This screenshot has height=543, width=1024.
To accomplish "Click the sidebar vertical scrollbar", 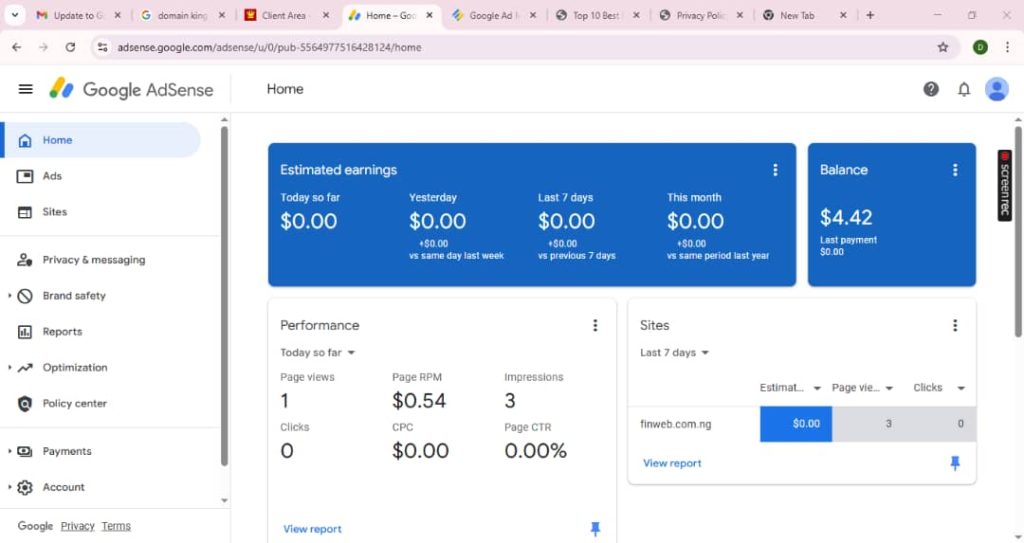I will pos(224,300).
